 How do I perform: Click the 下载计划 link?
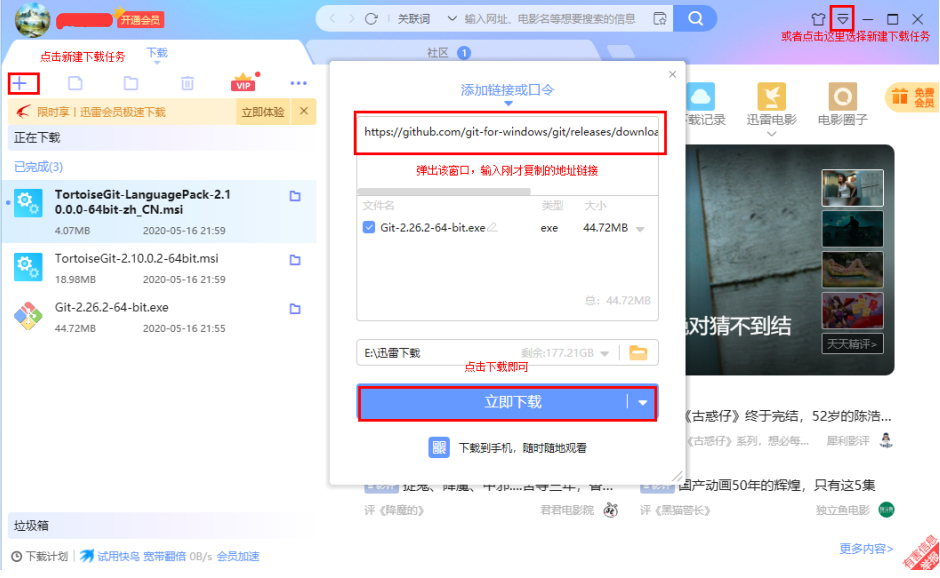tap(40, 556)
